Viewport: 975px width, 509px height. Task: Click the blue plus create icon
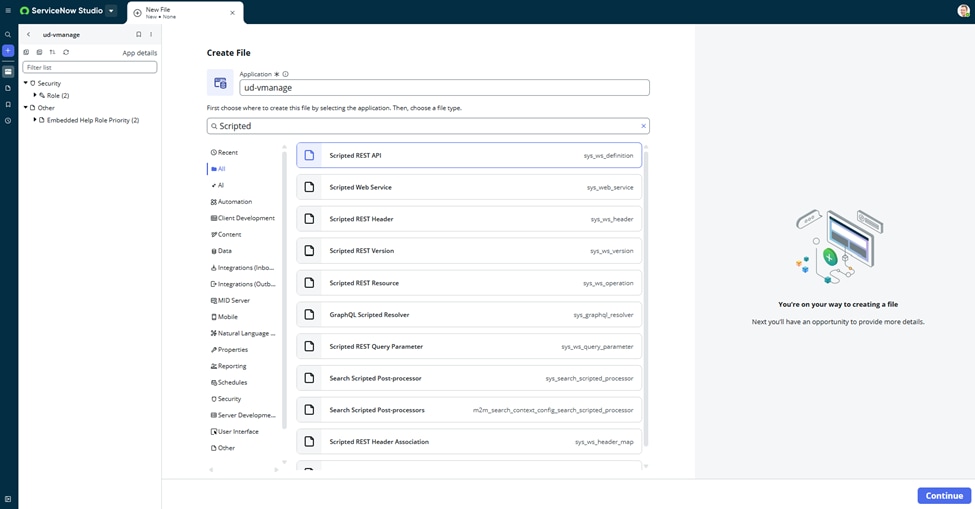(8, 51)
